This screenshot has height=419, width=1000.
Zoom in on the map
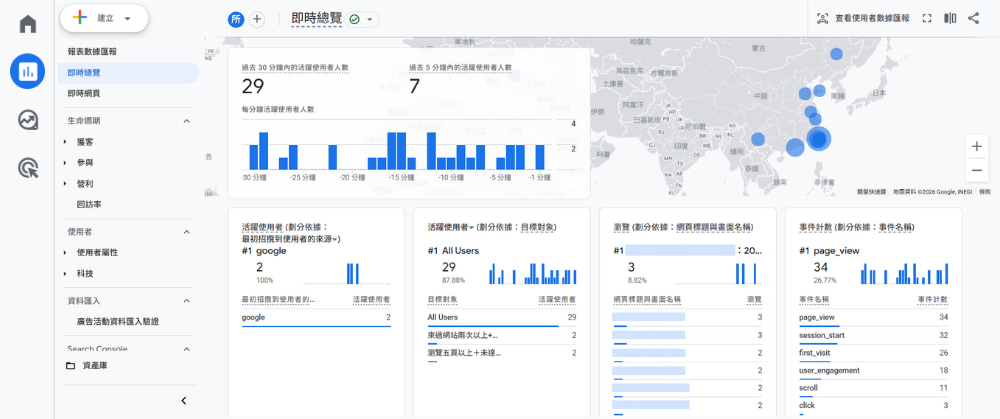[x=976, y=147]
